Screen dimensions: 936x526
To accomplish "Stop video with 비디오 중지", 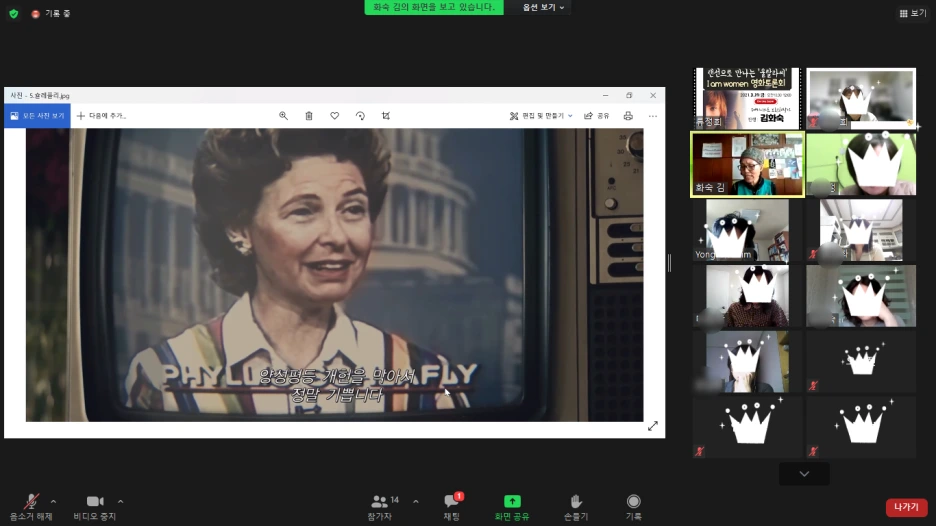I will pyautogui.click(x=95, y=507).
